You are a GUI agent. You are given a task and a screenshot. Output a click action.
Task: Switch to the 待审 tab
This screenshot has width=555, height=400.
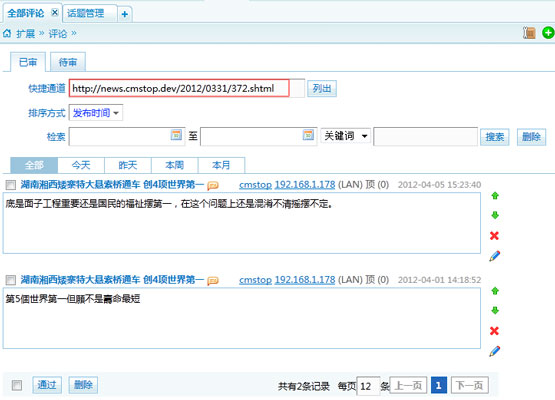click(68, 62)
